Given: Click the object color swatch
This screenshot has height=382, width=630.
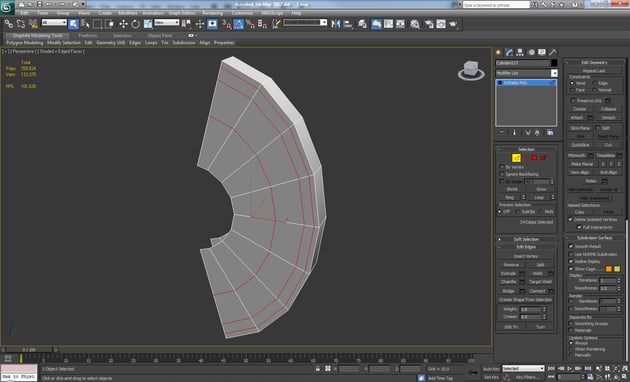Looking at the screenshot, I should click(554, 63).
